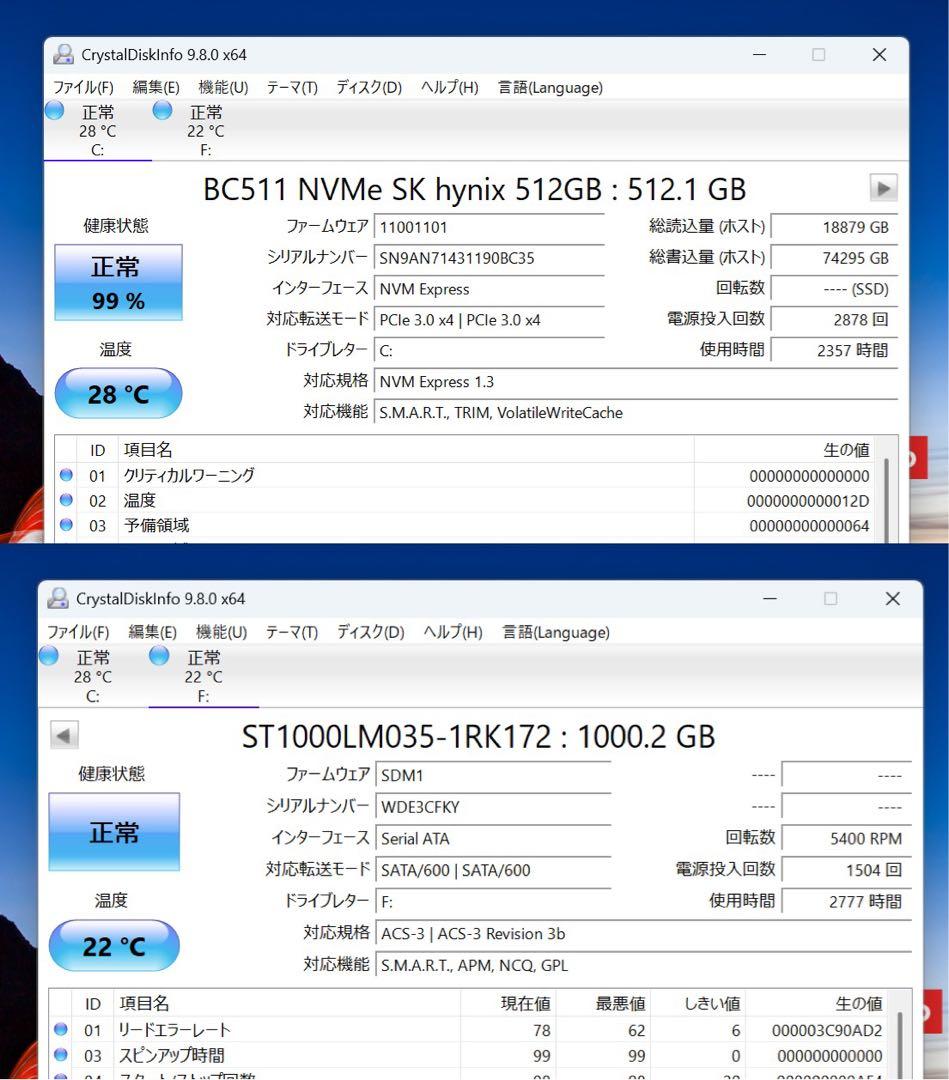Screen dimensions: 949x1080
Task: Click total host reads 18879 GB
Action: click(x=834, y=227)
